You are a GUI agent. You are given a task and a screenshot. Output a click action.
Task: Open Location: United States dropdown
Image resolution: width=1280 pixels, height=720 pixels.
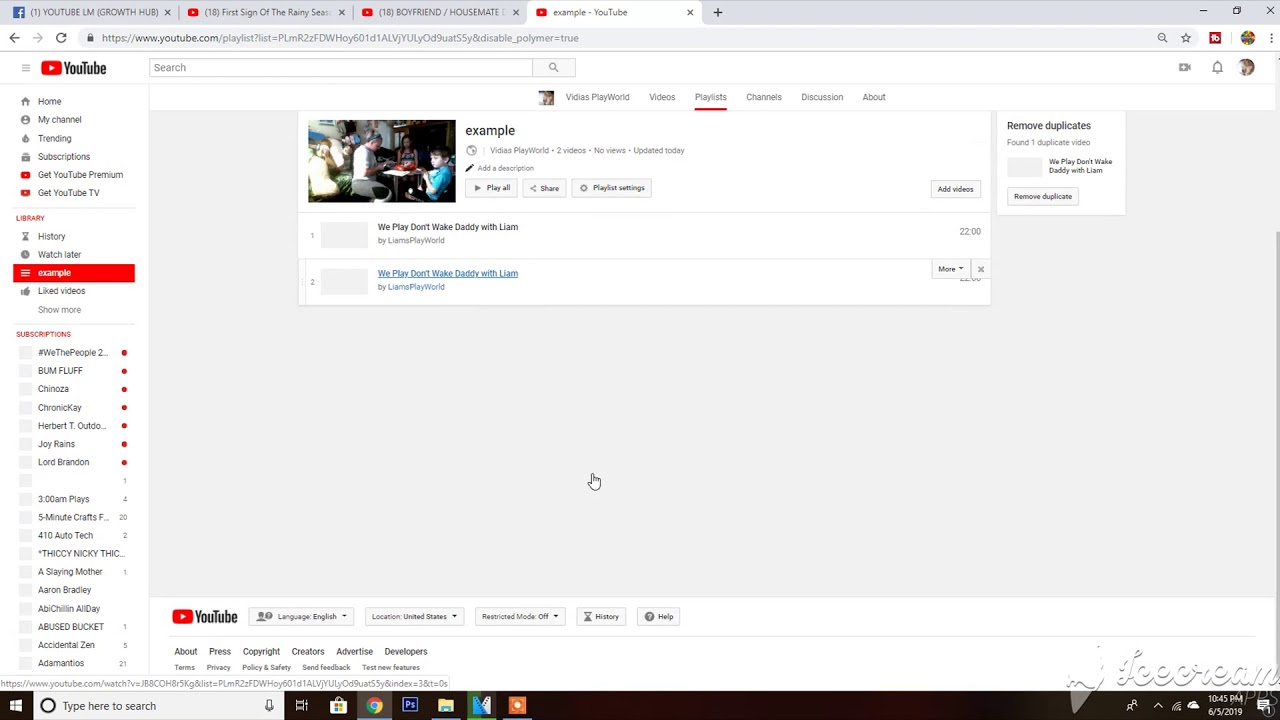click(414, 617)
